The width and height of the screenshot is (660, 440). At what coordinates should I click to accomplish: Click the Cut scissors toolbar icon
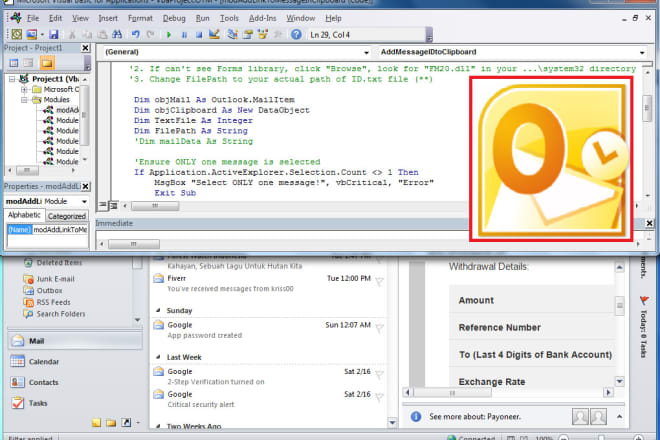72,35
